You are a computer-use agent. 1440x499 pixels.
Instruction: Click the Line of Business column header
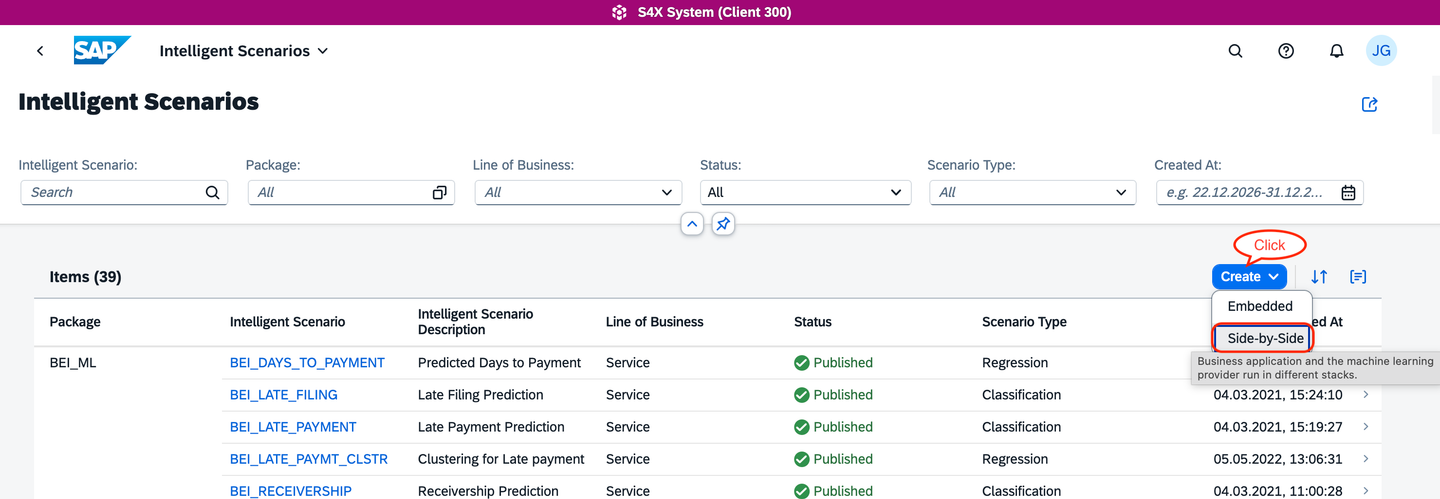coord(655,322)
